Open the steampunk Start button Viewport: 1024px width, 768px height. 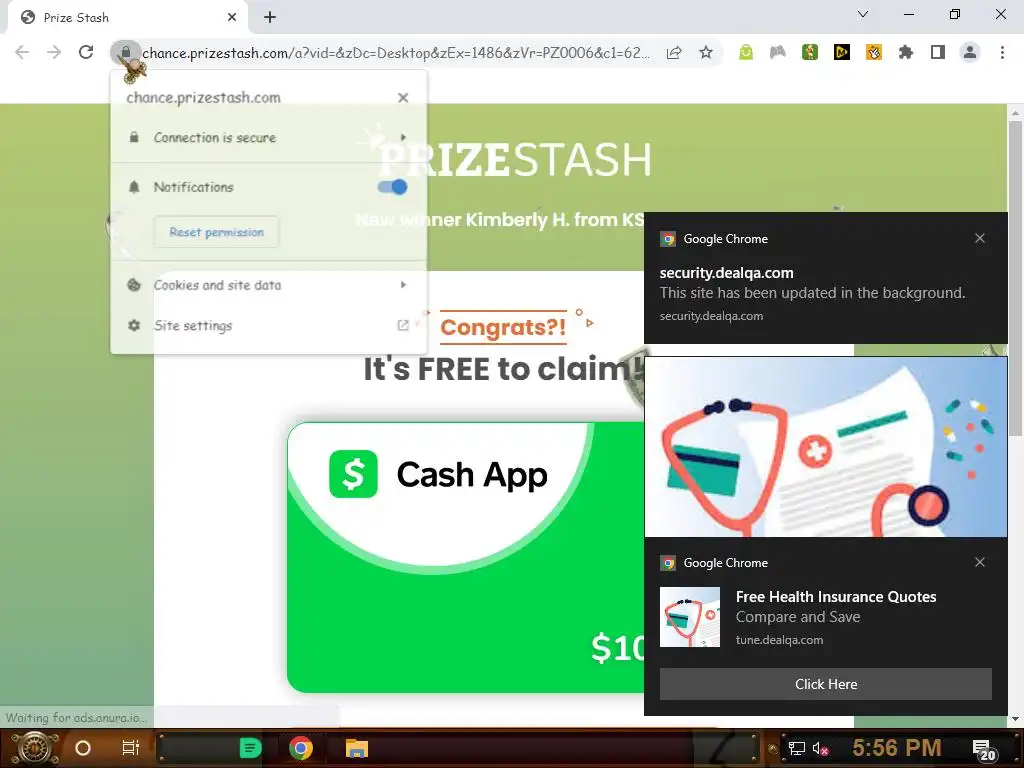[34, 748]
